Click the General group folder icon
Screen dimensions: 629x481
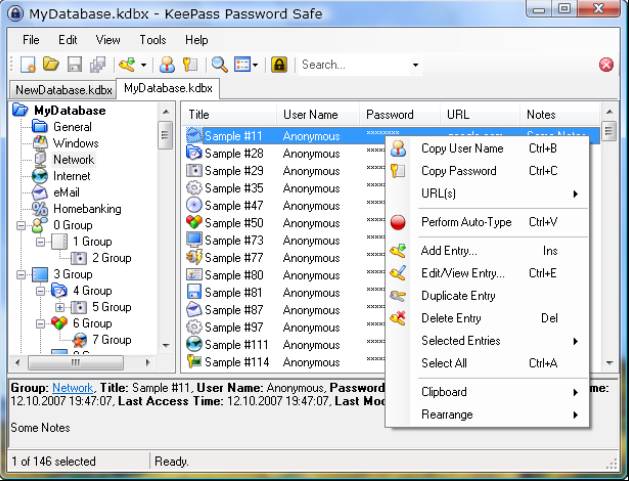click(x=40, y=127)
